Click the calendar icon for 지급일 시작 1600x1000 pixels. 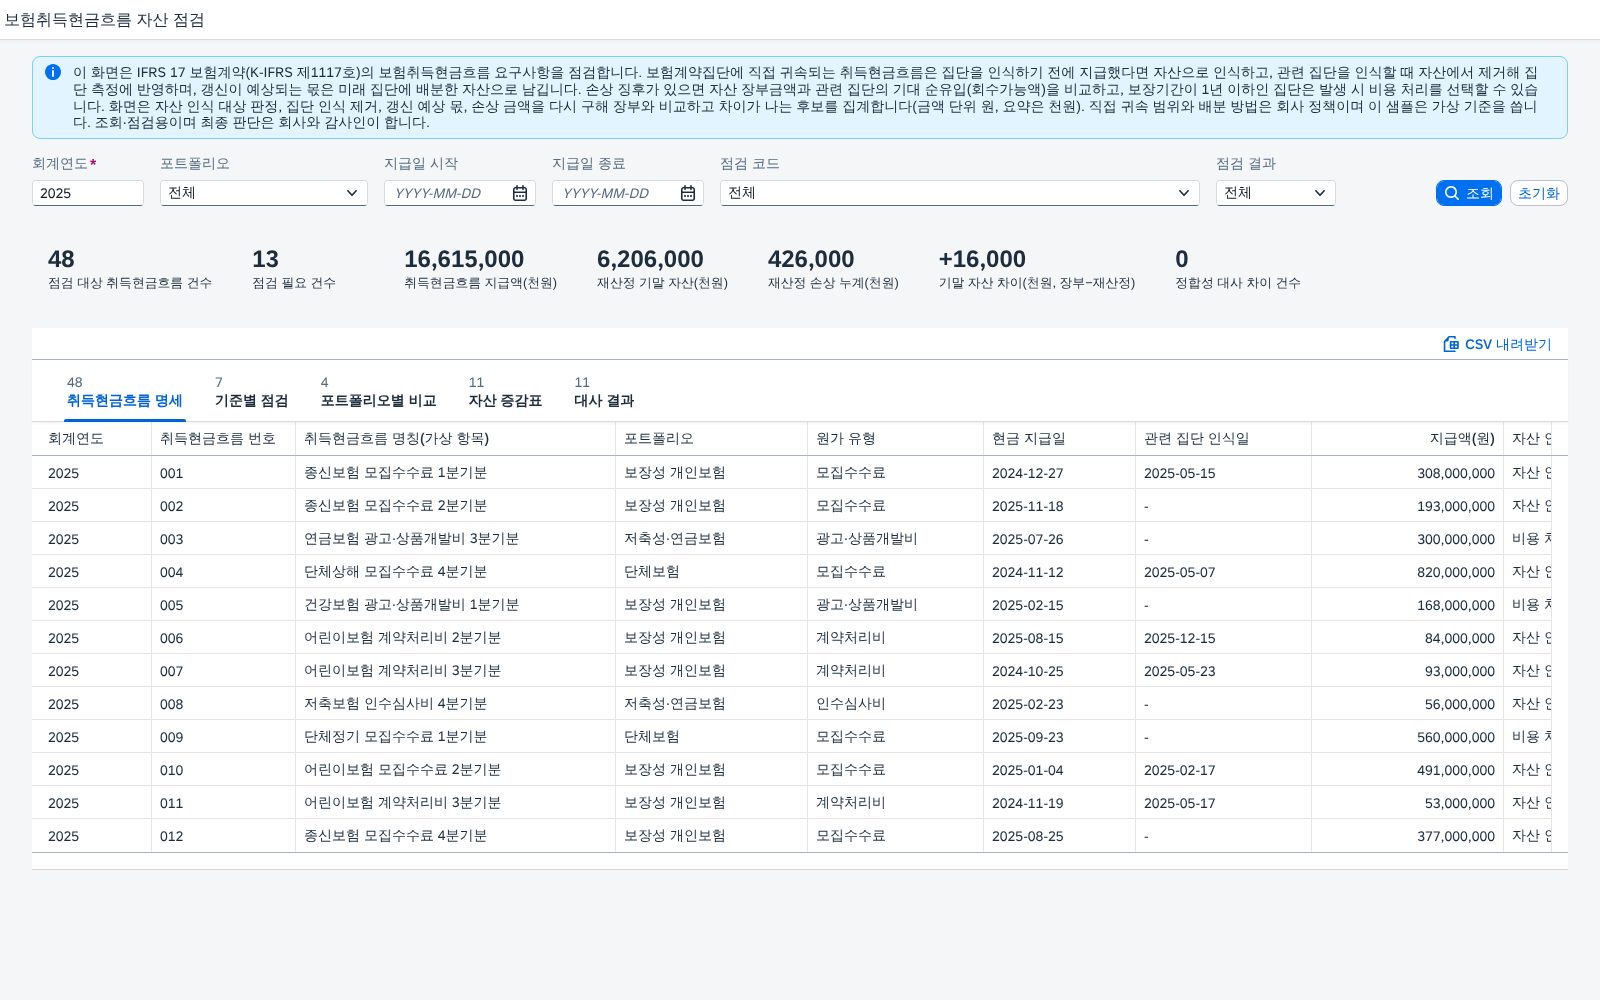pyautogui.click(x=520, y=193)
